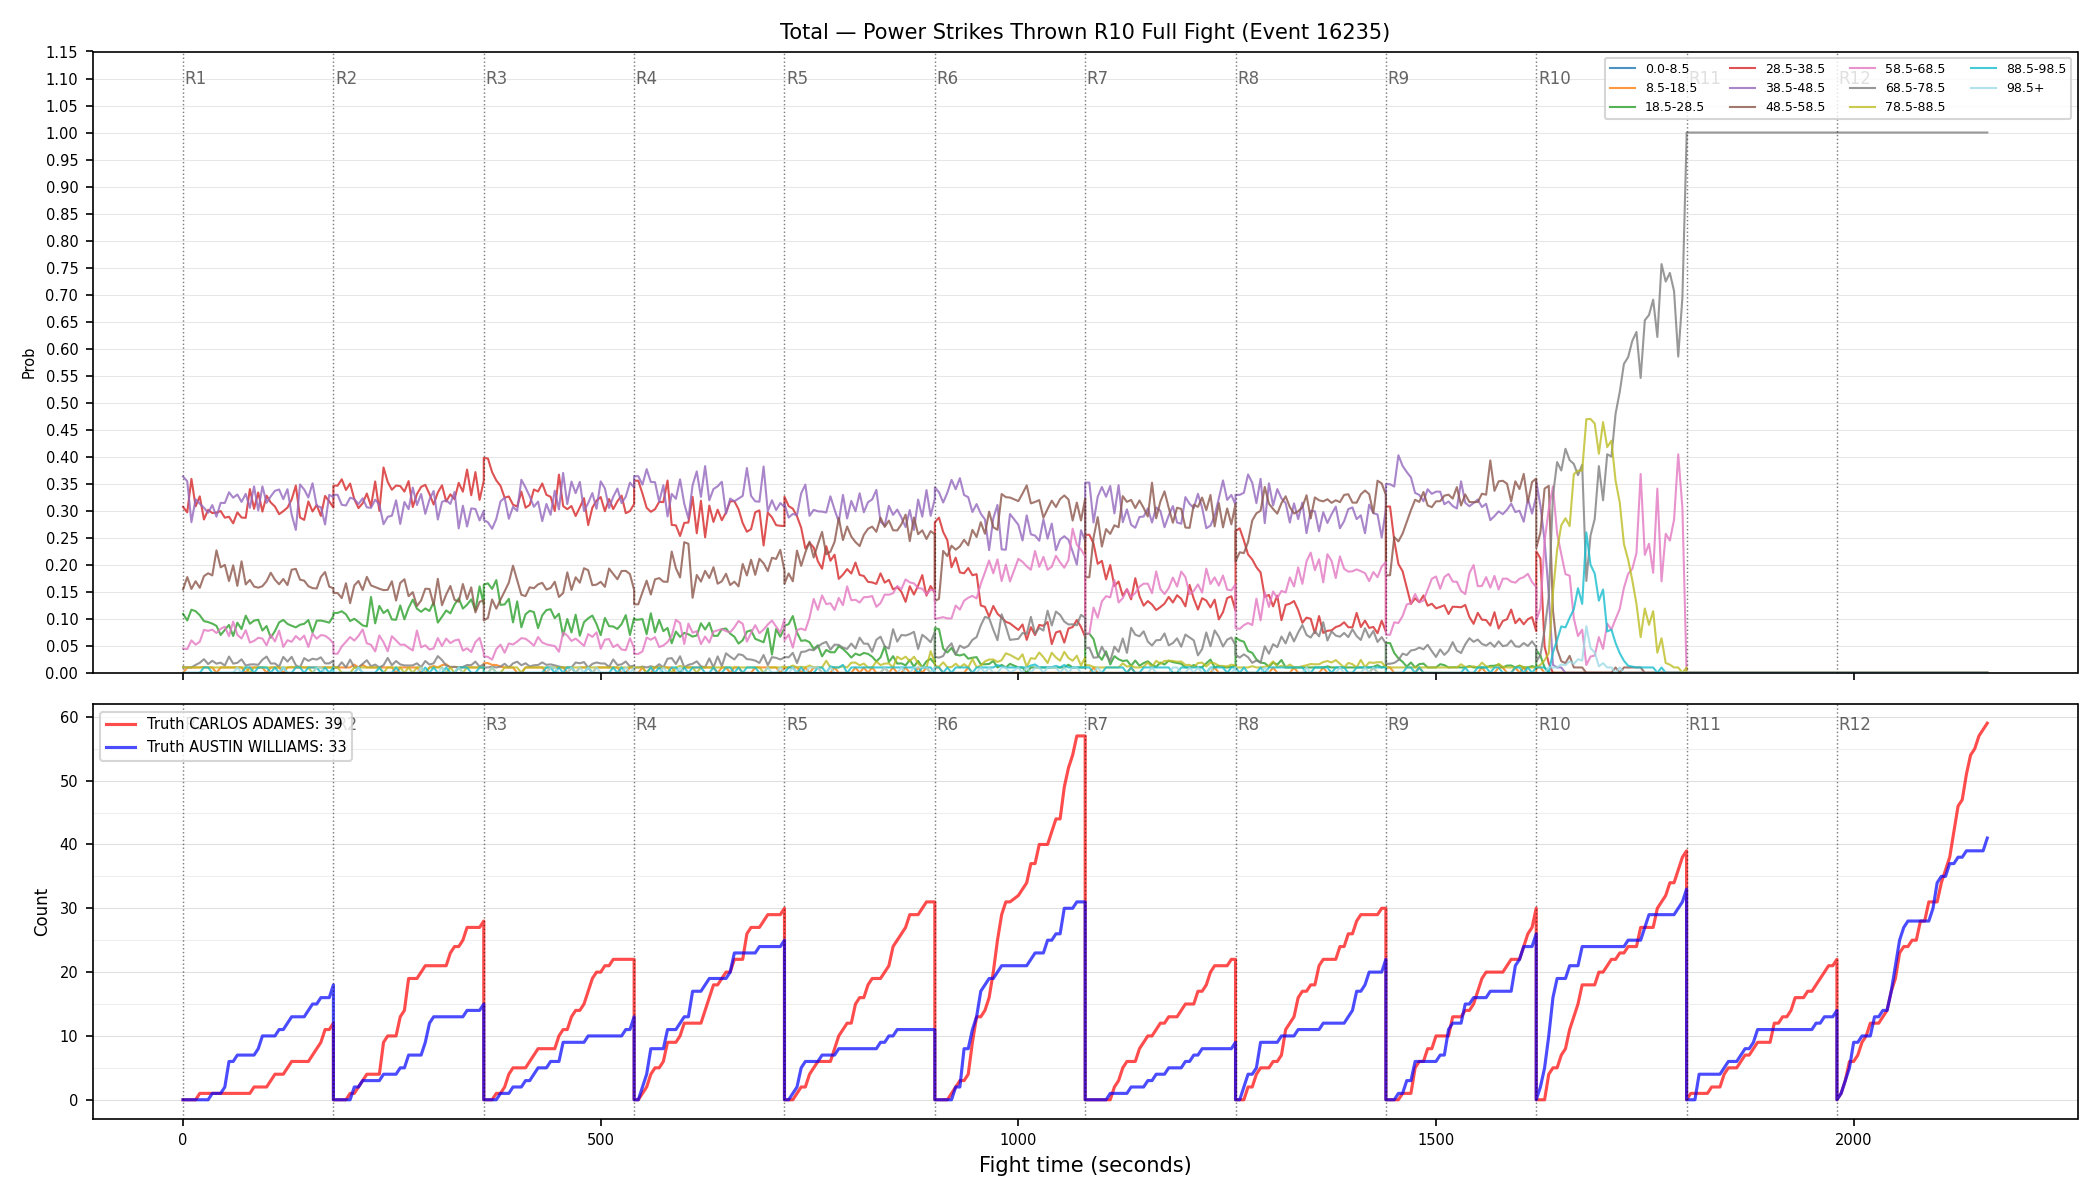Click the 1.00 tick on the Prob axis
The width and height of the screenshot is (2100, 1200).
pos(62,133)
